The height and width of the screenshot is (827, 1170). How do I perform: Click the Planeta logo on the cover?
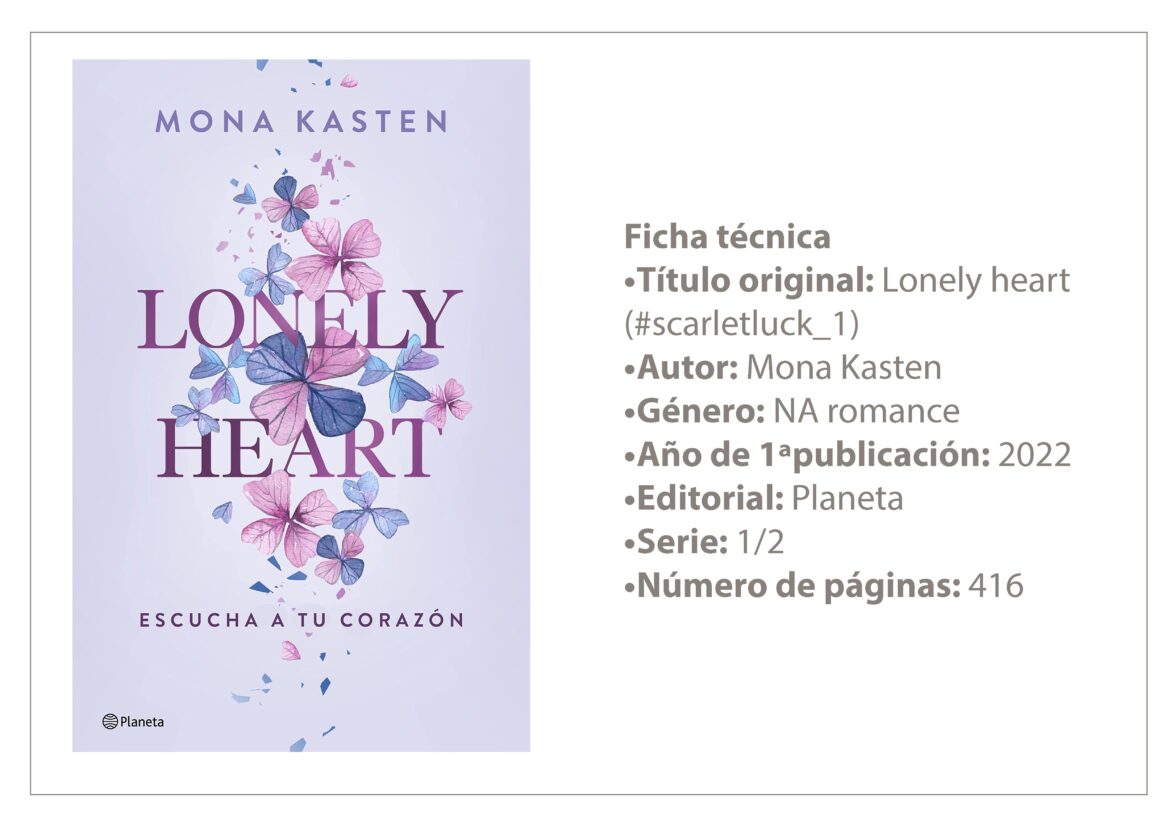coord(133,721)
